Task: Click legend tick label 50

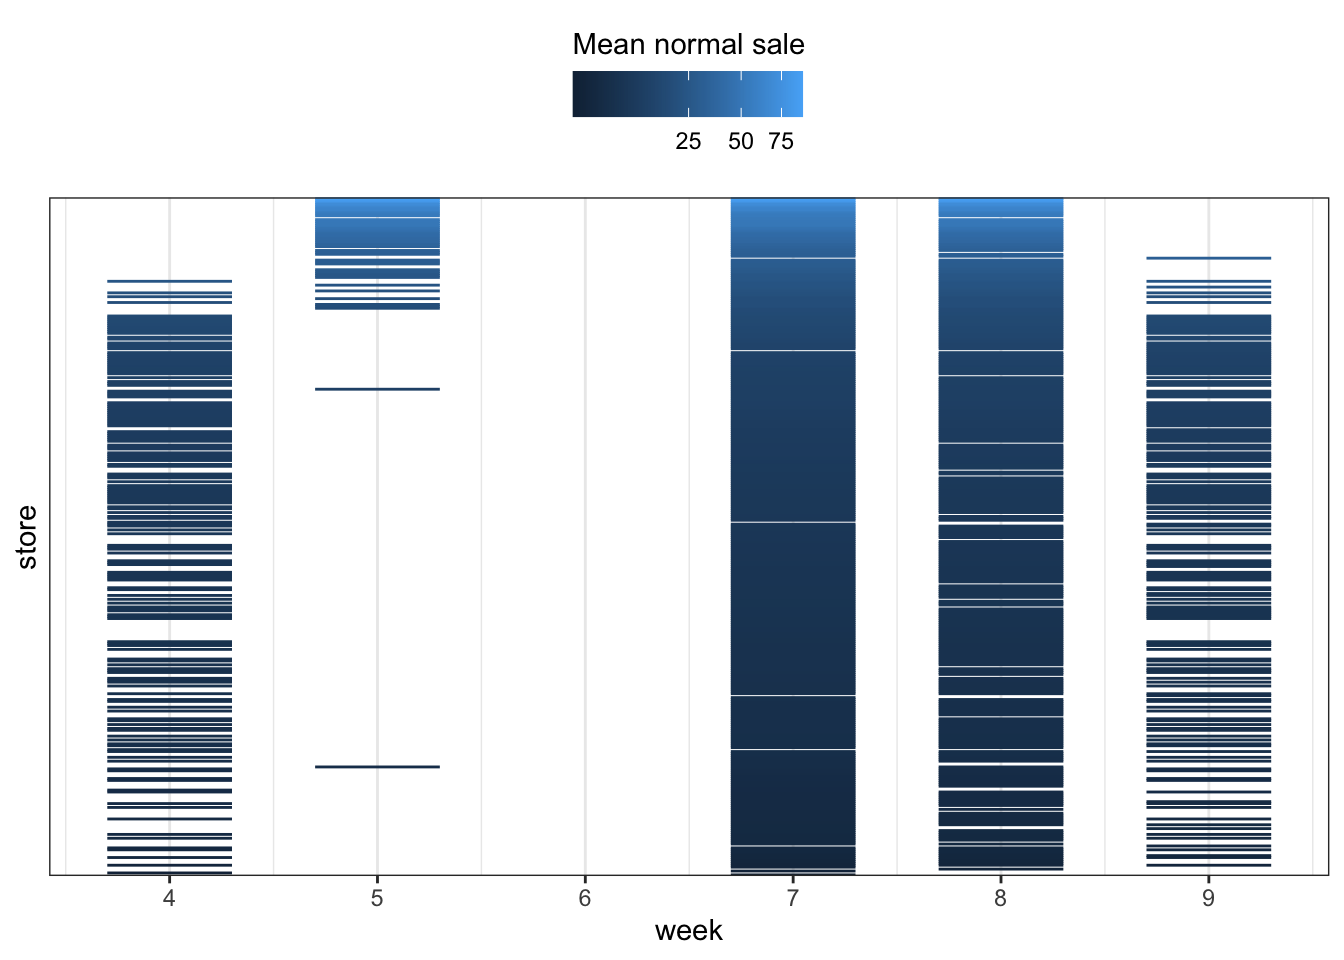Action: (741, 142)
